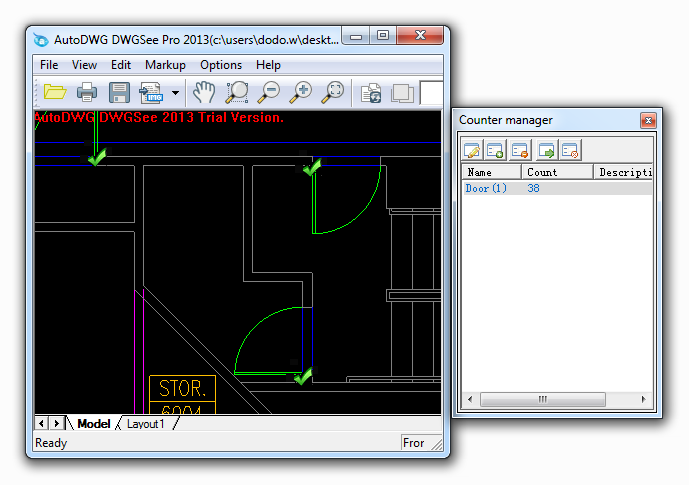Viewport: 689px width, 485px height.
Task: Open a drawing with the folder icon
Action: (55, 92)
